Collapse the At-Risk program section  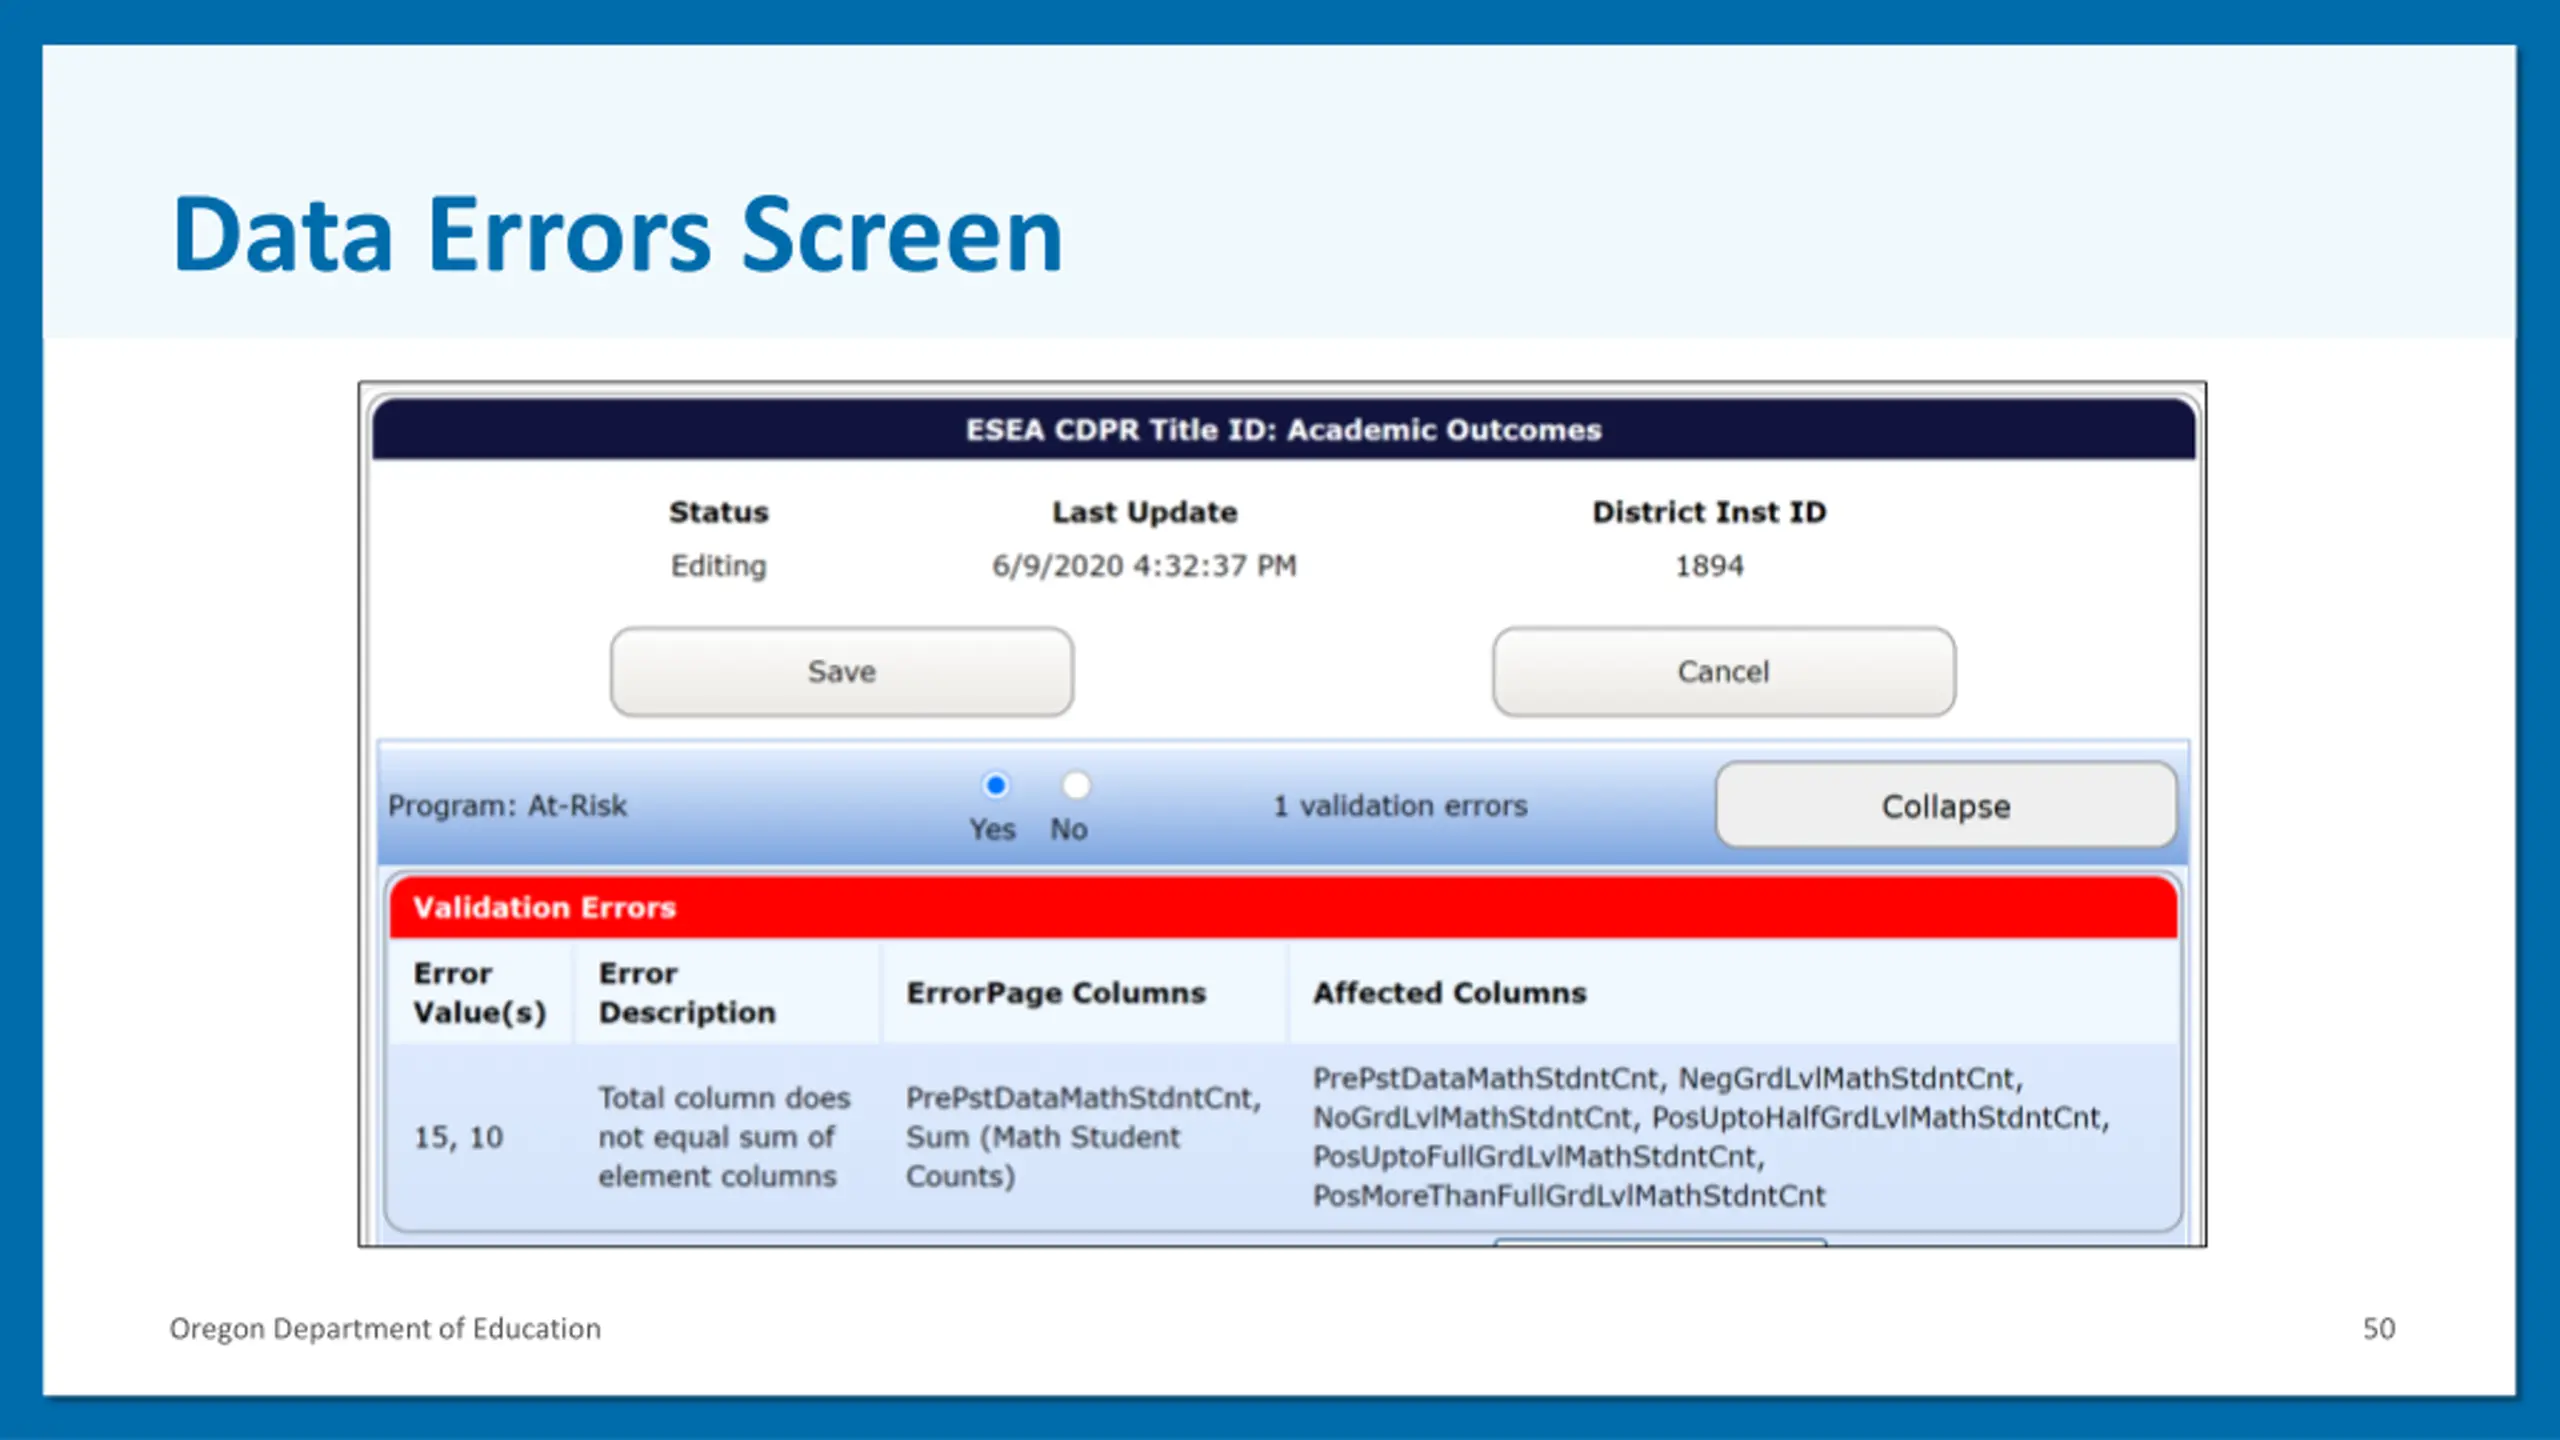coord(1945,806)
